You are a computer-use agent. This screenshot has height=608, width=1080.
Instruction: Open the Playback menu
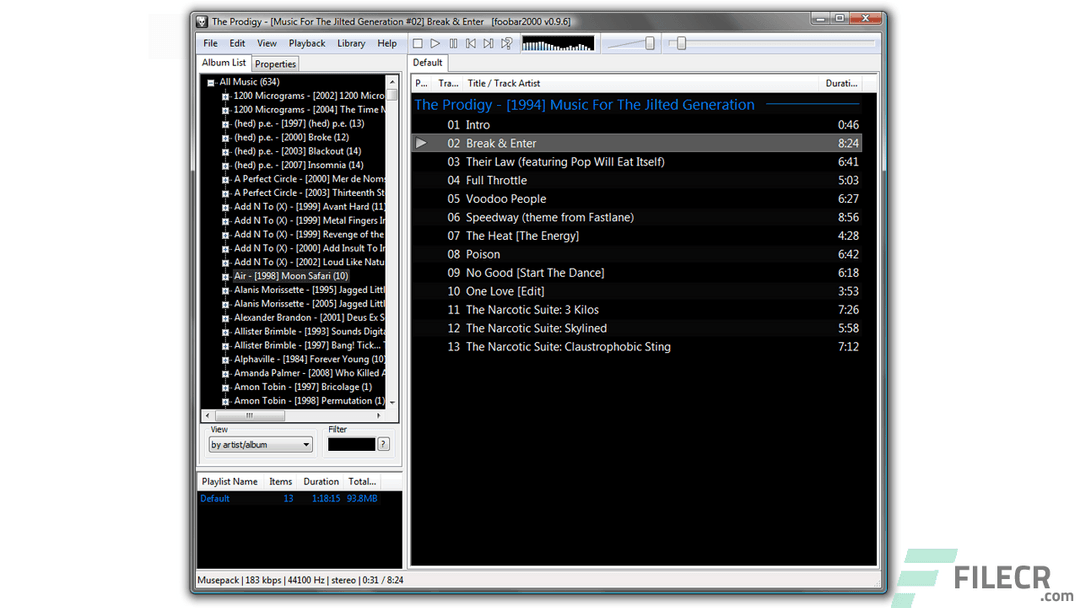pos(306,43)
